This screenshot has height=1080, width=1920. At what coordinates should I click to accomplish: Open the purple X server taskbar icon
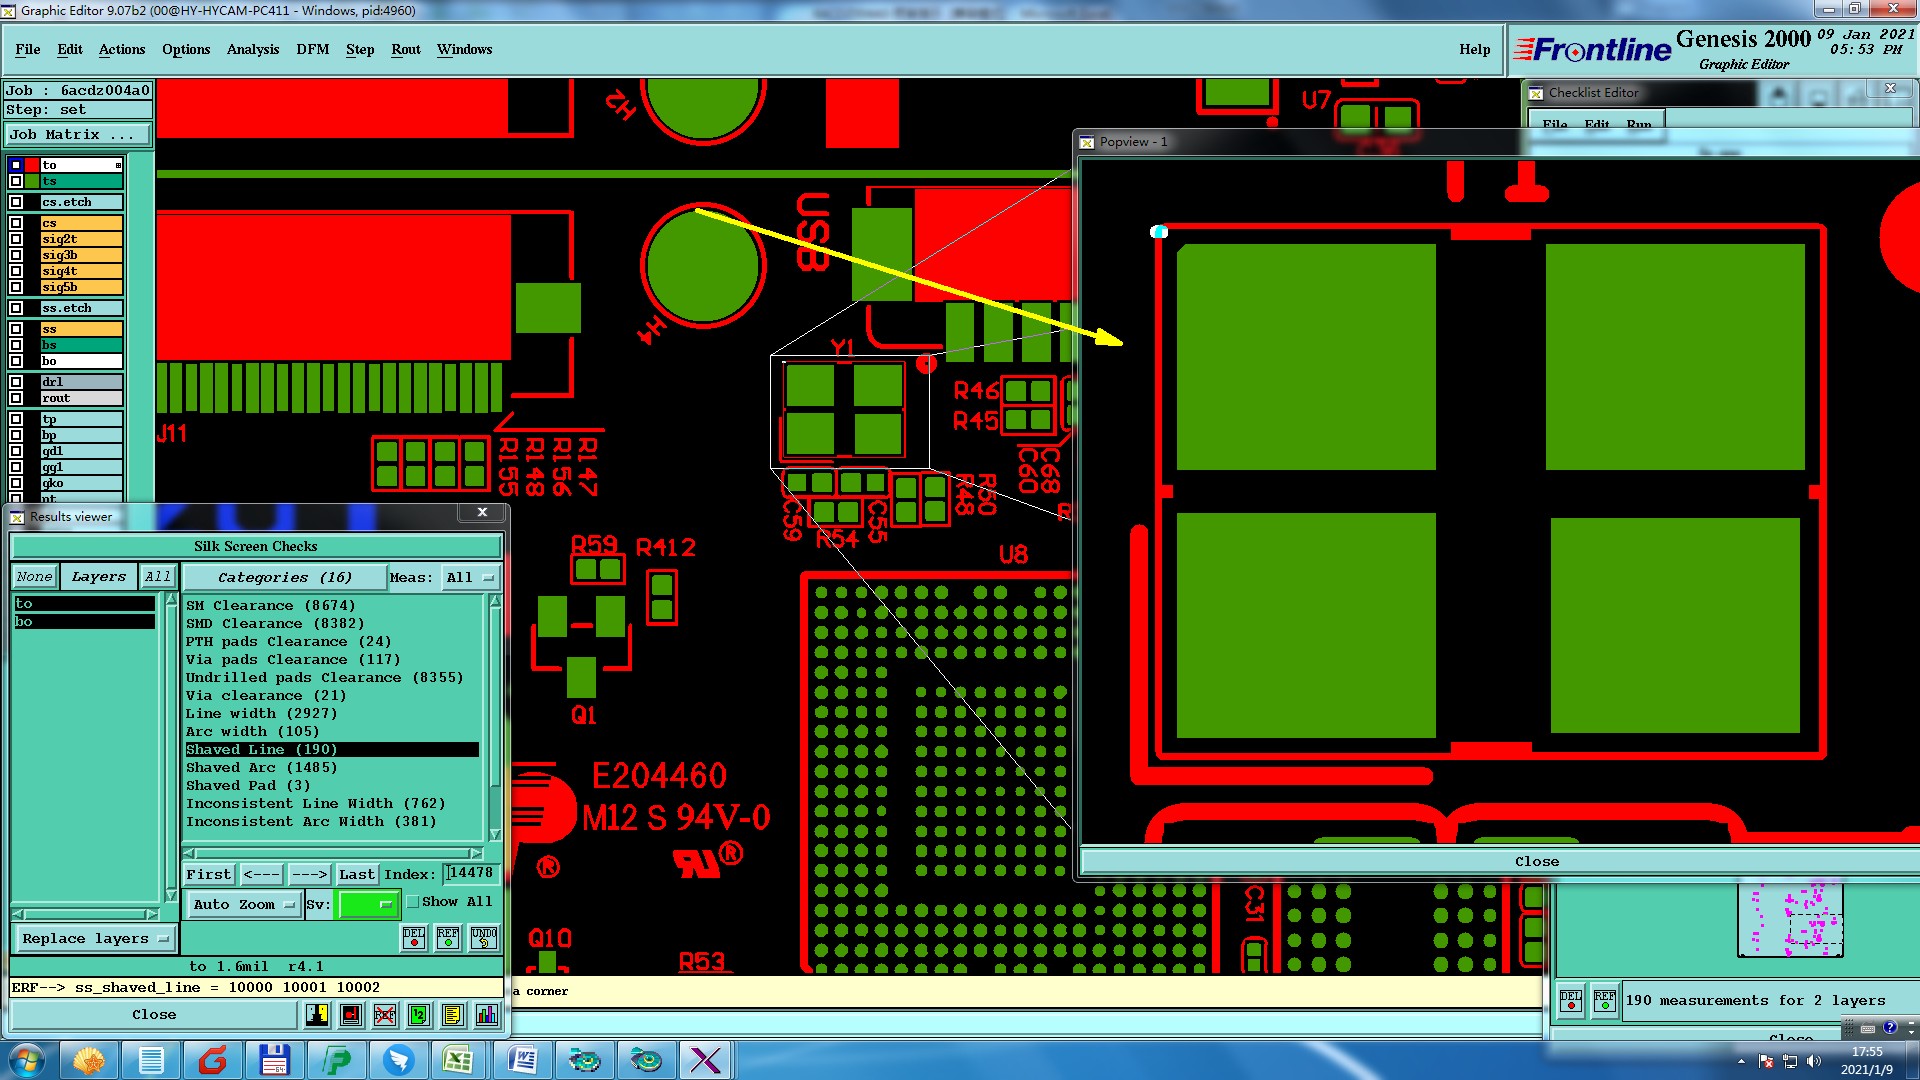click(x=706, y=1060)
